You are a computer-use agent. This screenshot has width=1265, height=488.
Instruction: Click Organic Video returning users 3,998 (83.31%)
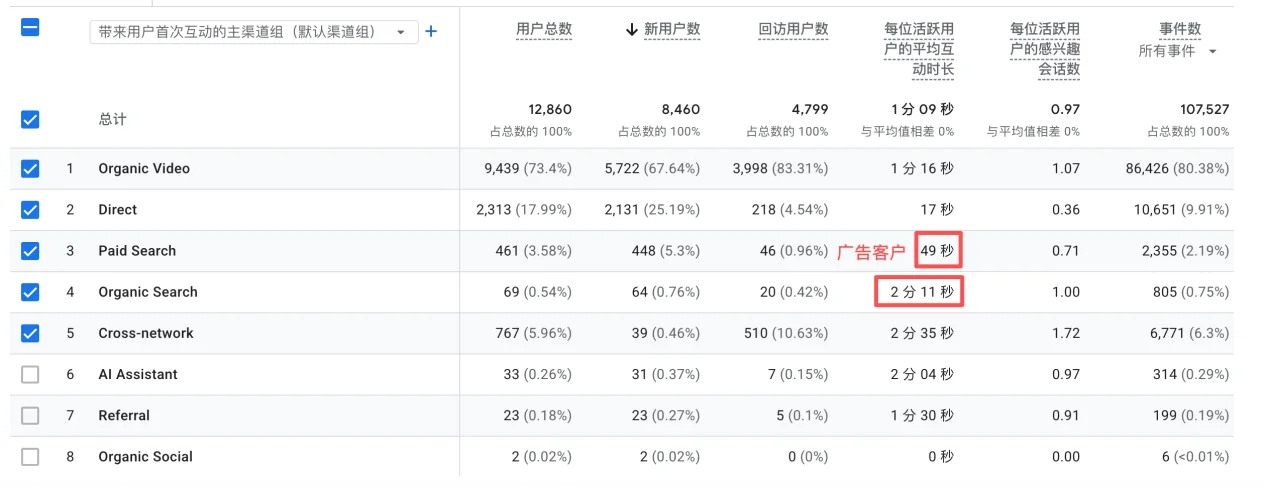tap(780, 169)
